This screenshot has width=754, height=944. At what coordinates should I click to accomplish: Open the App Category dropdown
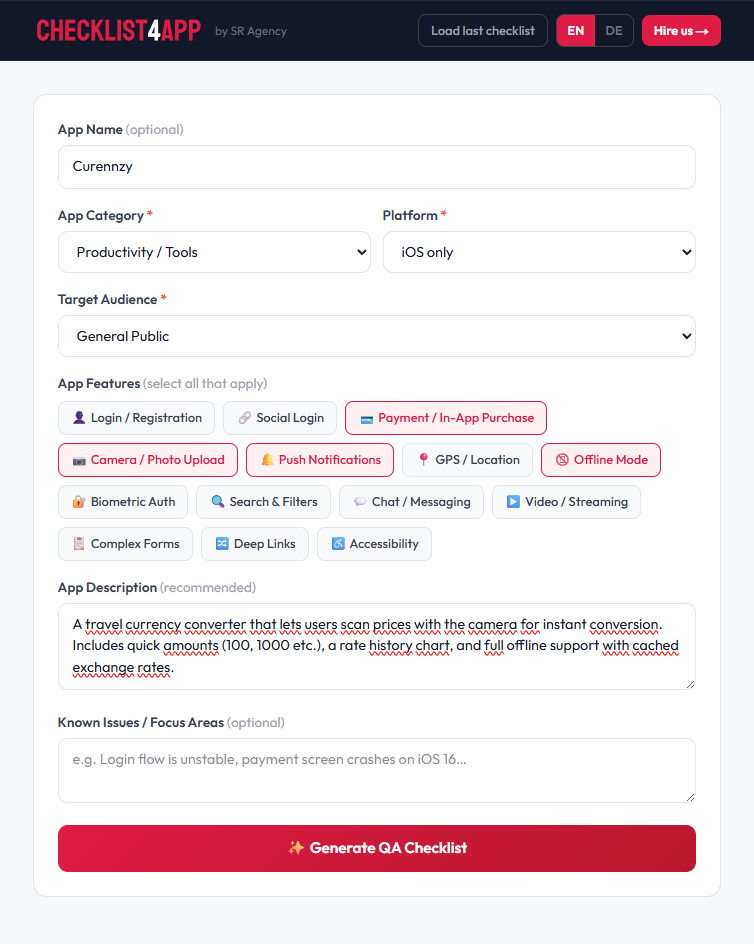pyautogui.click(x=214, y=252)
